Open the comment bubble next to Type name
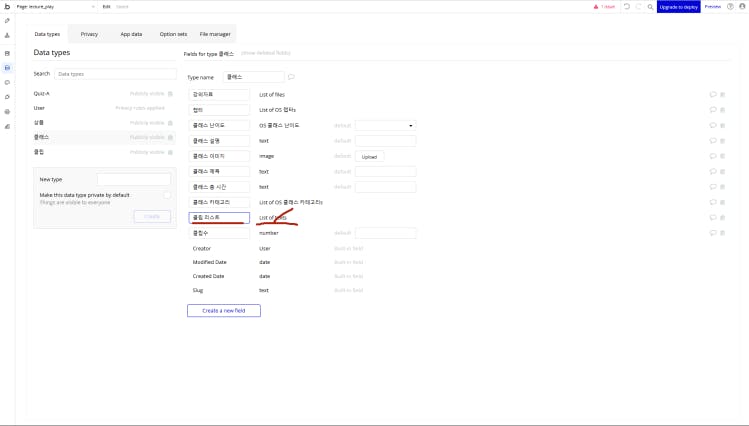 click(x=291, y=77)
